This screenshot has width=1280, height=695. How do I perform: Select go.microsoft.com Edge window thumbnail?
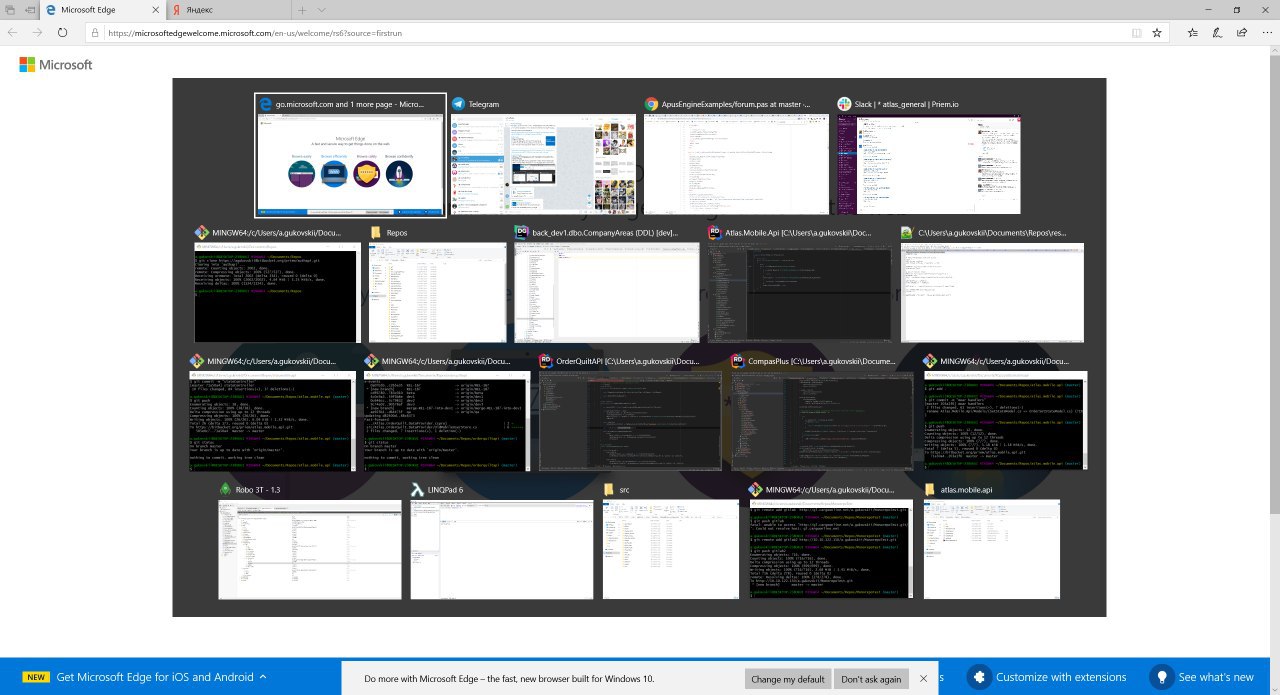click(350, 156)
